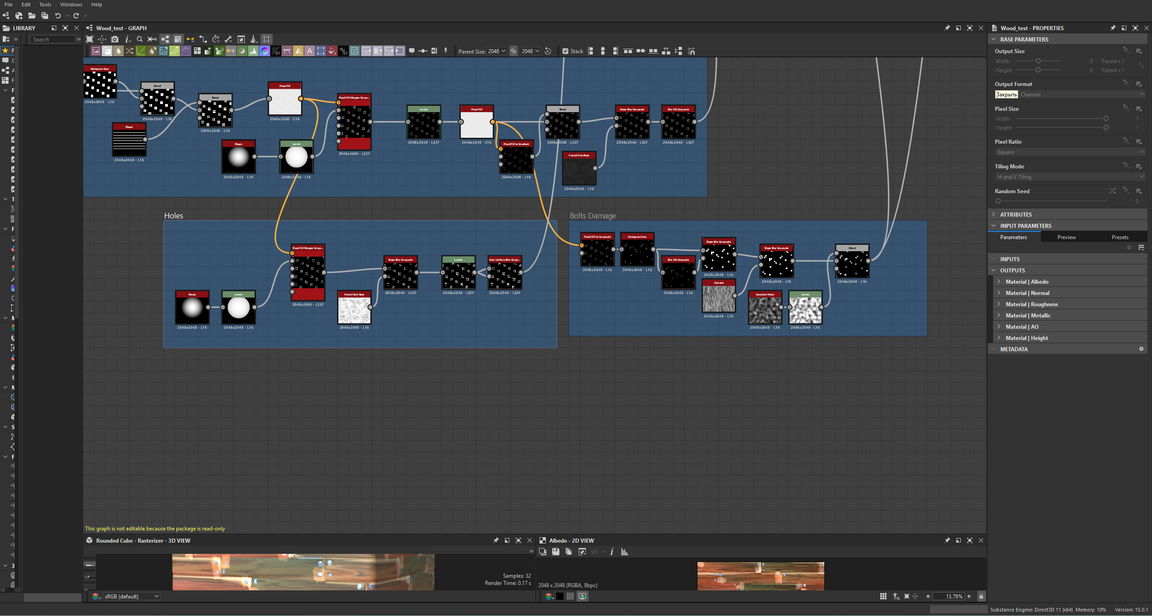Open the graph search magnifier tool
1152x616 pixels.
tap(140, 39)
